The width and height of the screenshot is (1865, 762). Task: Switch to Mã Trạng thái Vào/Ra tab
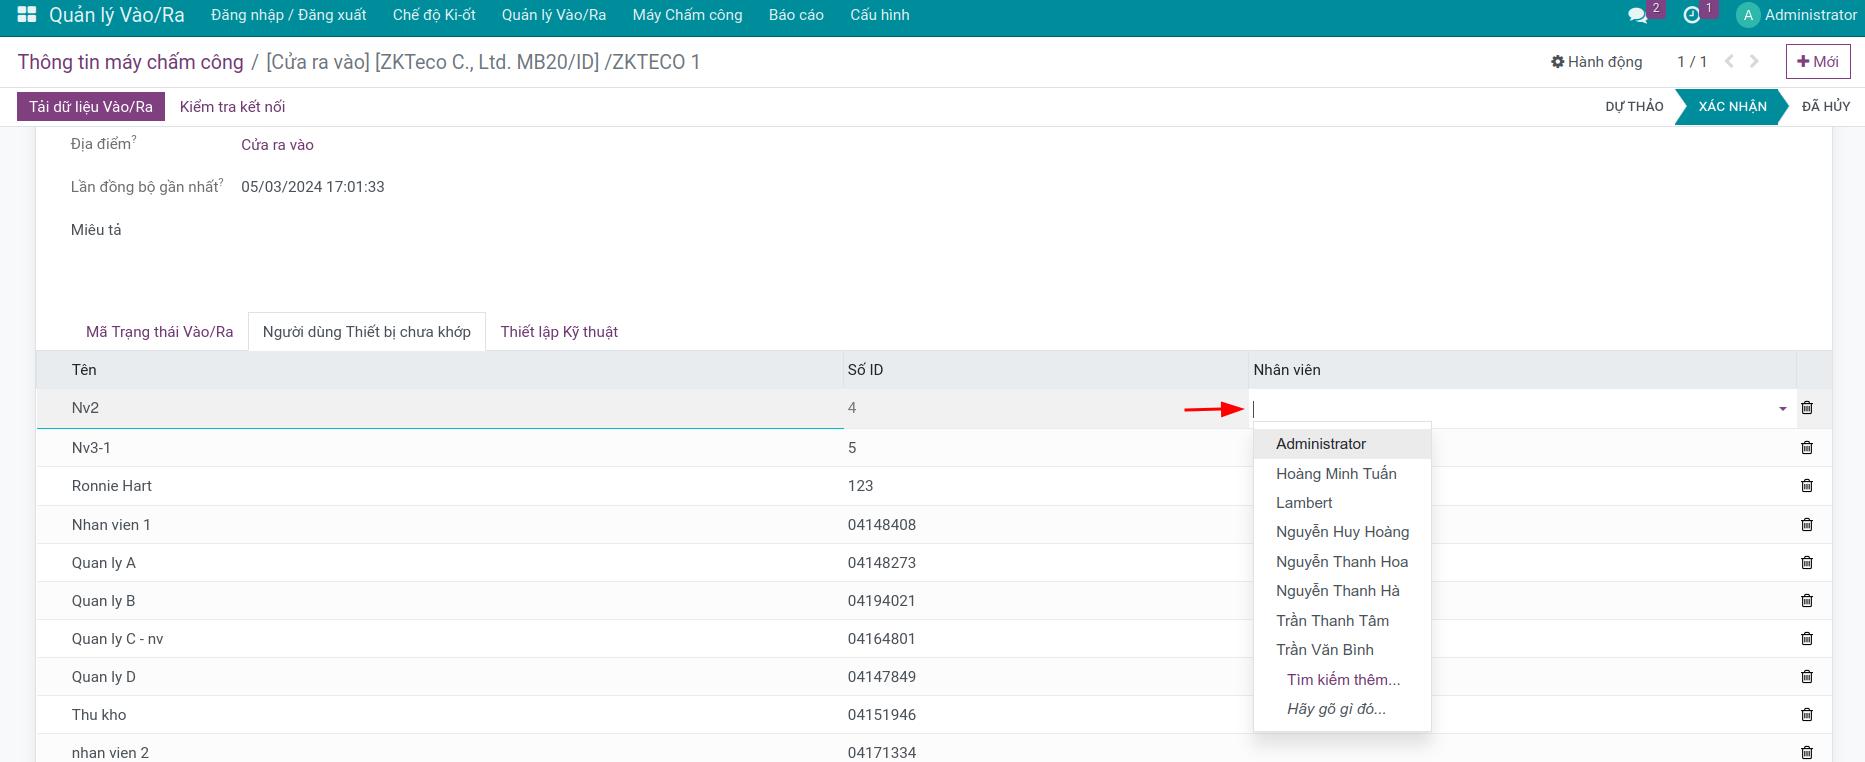click(159, 332)
